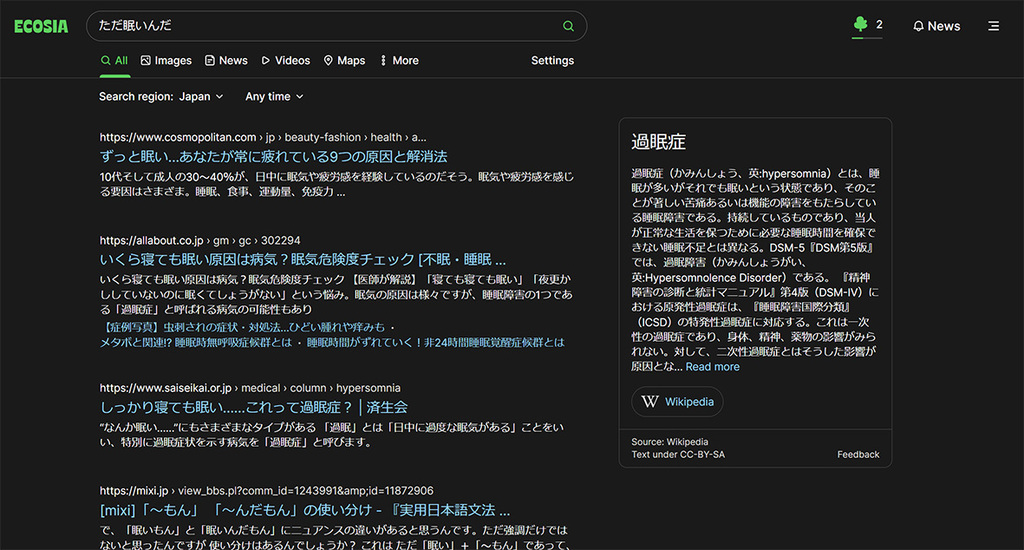Select the News search tab
The width and height of the screenshot is (1024, 550).
coord(226,60)
